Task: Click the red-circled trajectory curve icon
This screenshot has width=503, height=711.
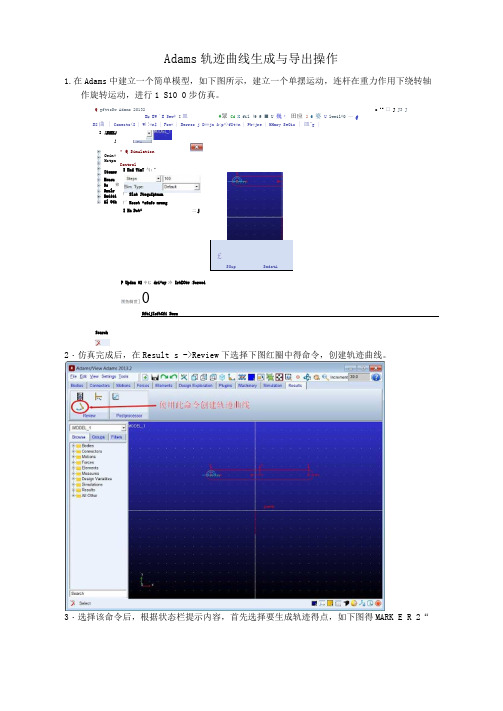Action: click(x=80, y=407)
